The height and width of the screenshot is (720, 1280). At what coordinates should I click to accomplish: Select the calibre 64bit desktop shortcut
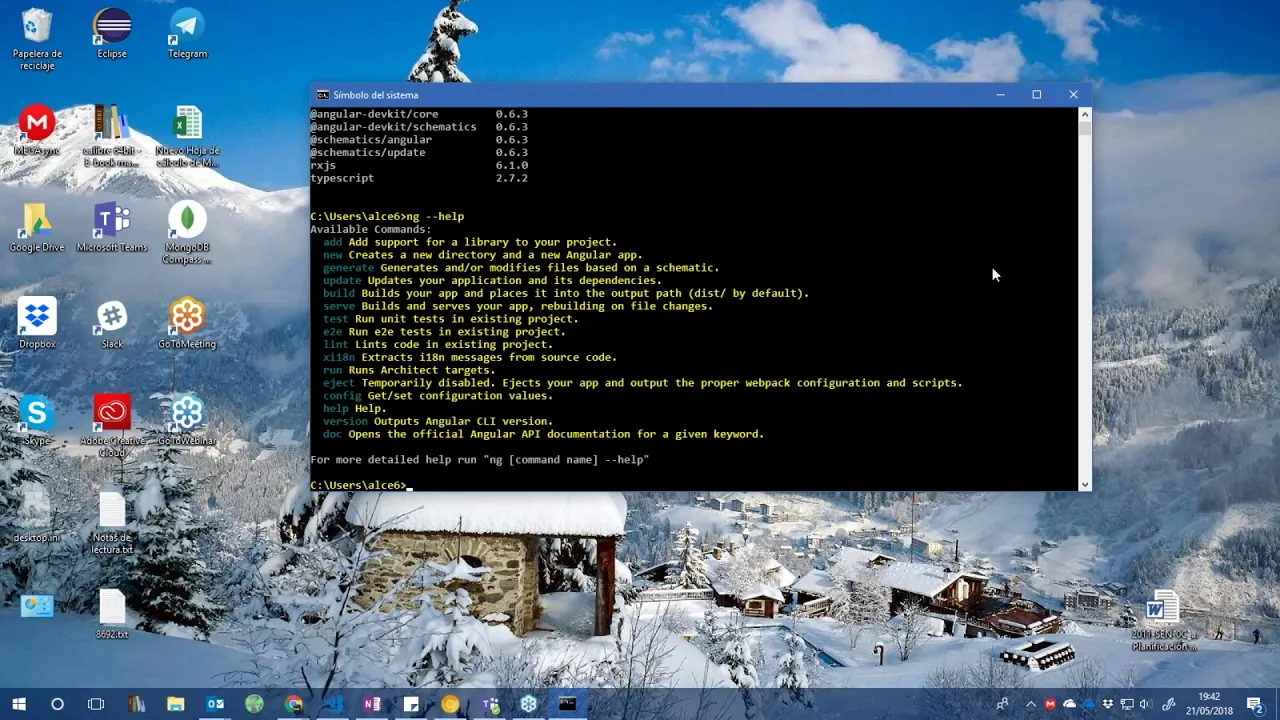[112, 136]
